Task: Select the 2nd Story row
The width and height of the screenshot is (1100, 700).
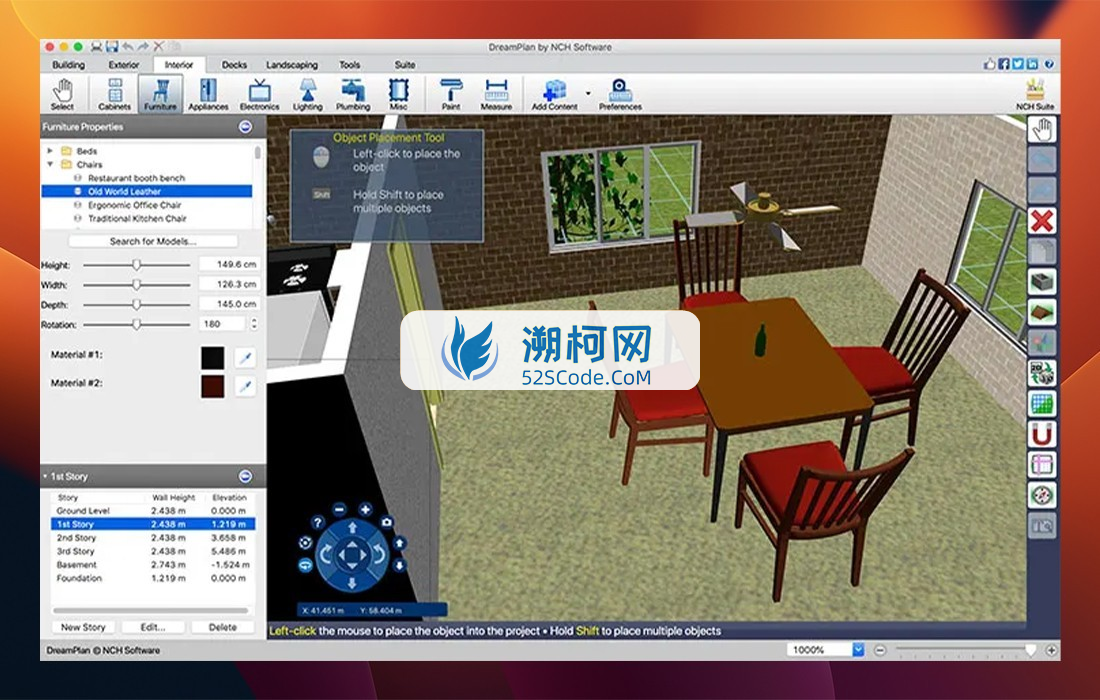Action: click(152, 537)
